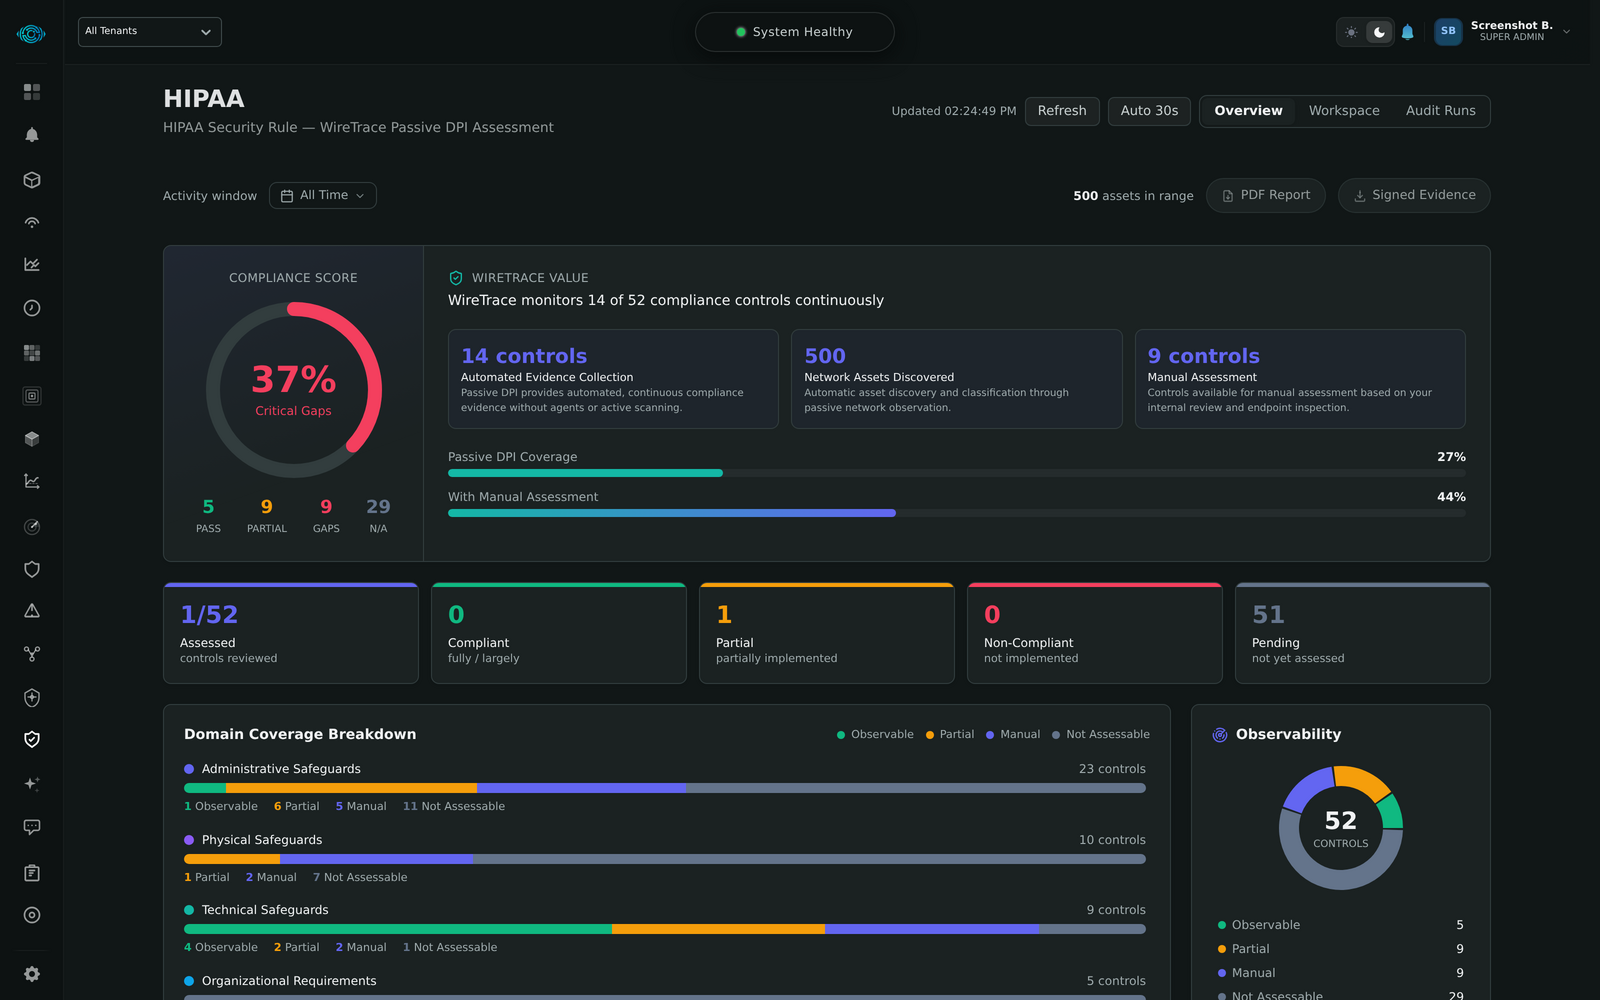Click the Physical Safeguards coverage bar
The height and width of the screenshot is (1000, 1600).
[x=665, y=859]
